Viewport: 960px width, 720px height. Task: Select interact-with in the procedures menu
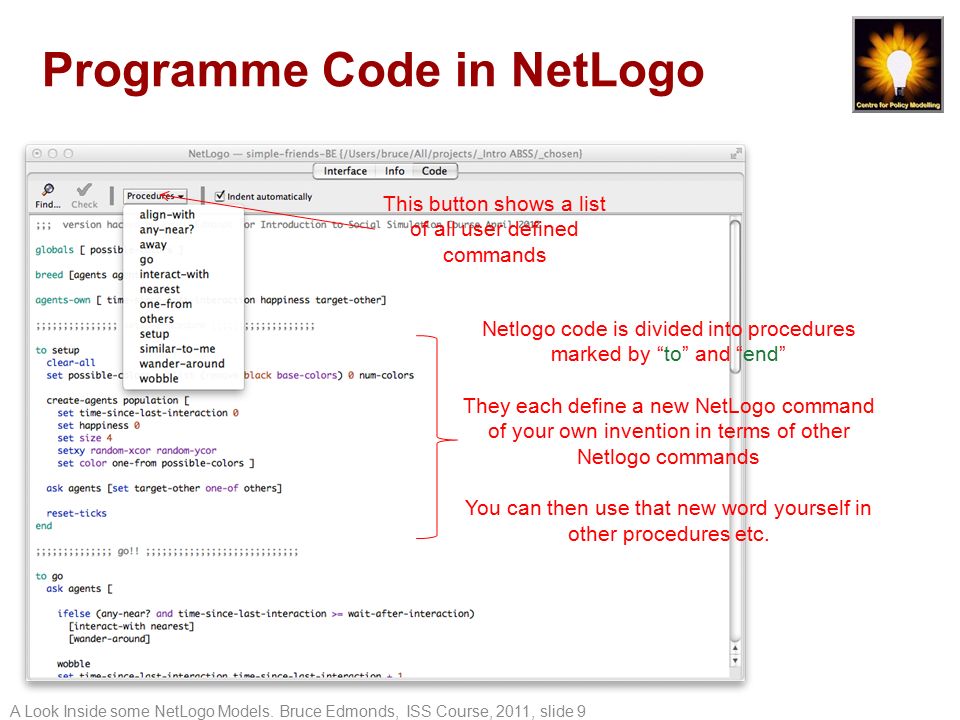click(174, 274)
